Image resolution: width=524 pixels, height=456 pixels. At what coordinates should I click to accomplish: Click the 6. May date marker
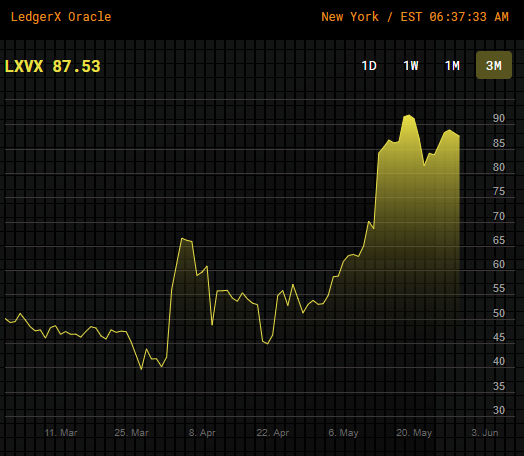coord(343,433)
